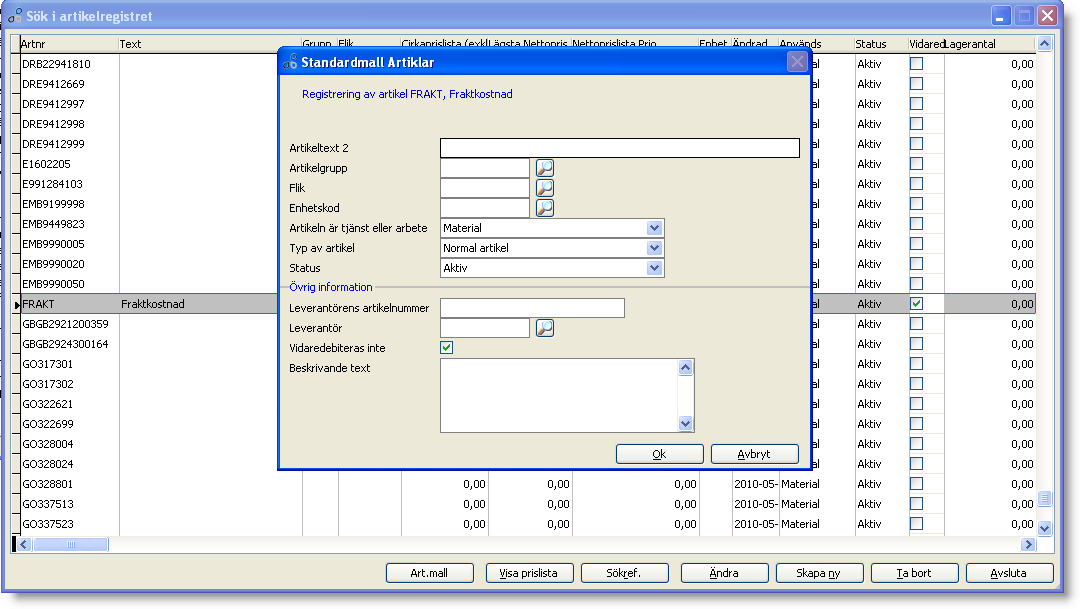Screen dimensions: 1080x609
Task: Click the FRAKT row indicator arrow
Action: pyautogui.click(x=17, y=304)
